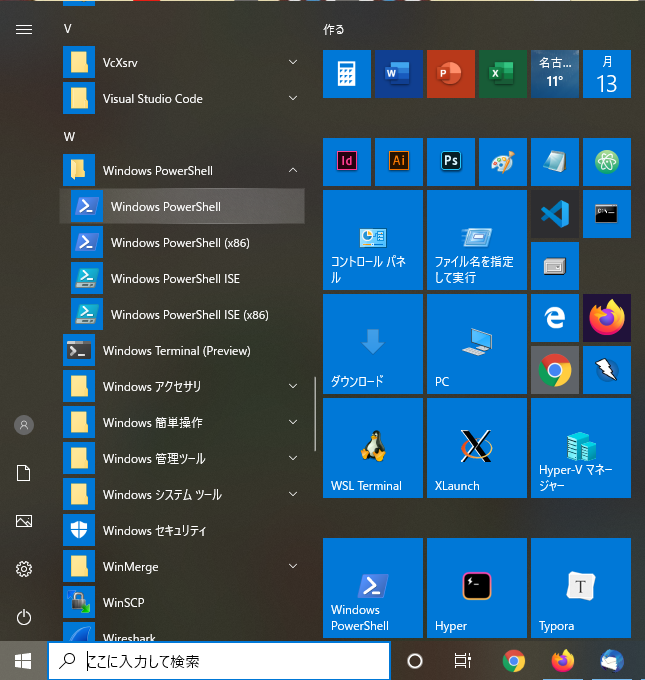Open Chrome from the taskbar
This screenshot has width=645, height=680.
[x=514, y=661]
